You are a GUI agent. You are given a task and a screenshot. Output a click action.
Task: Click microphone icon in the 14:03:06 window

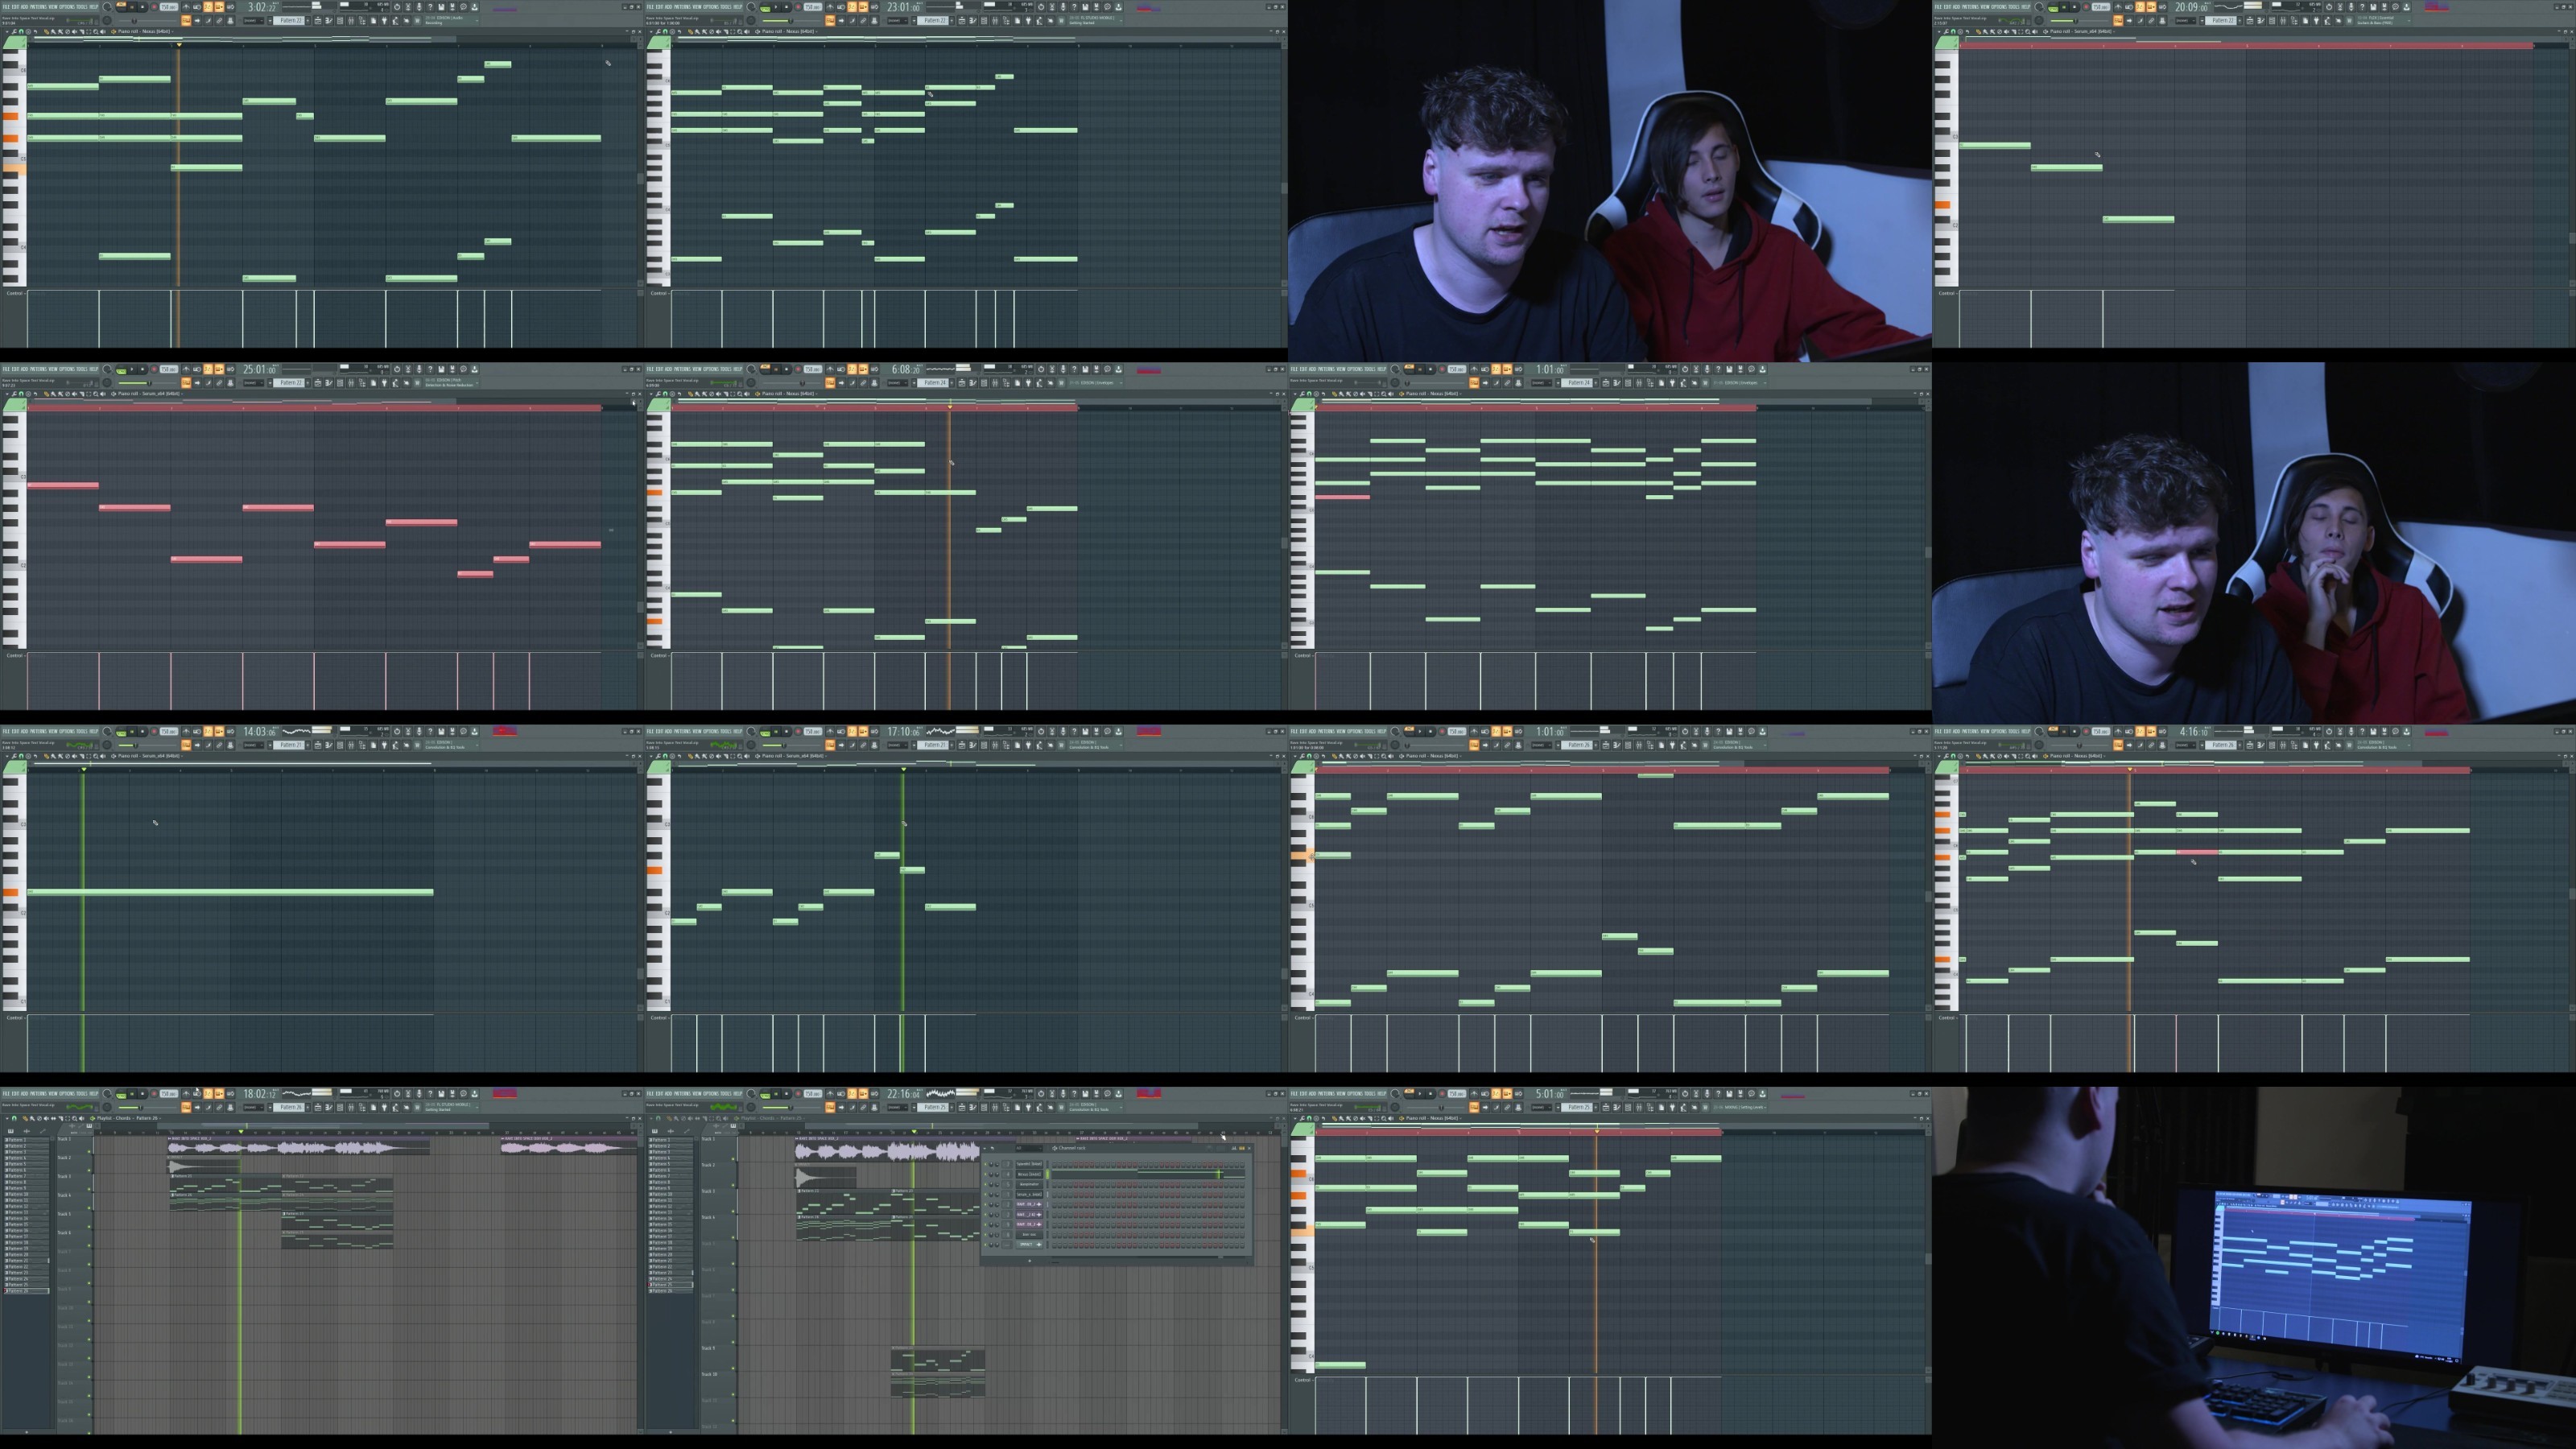pos(419,731)
